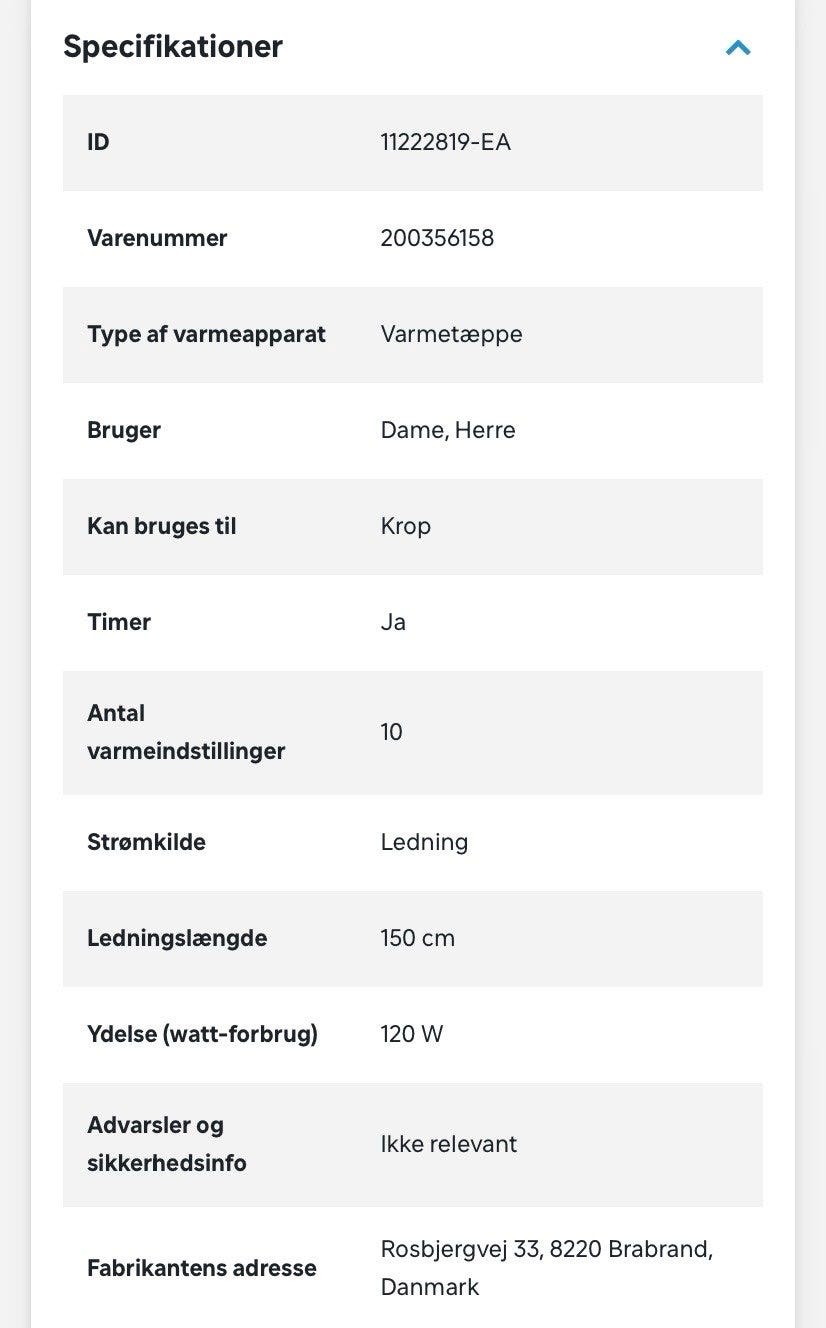
Task: Click the Kan bruges til label
Action: pos(162,526)
